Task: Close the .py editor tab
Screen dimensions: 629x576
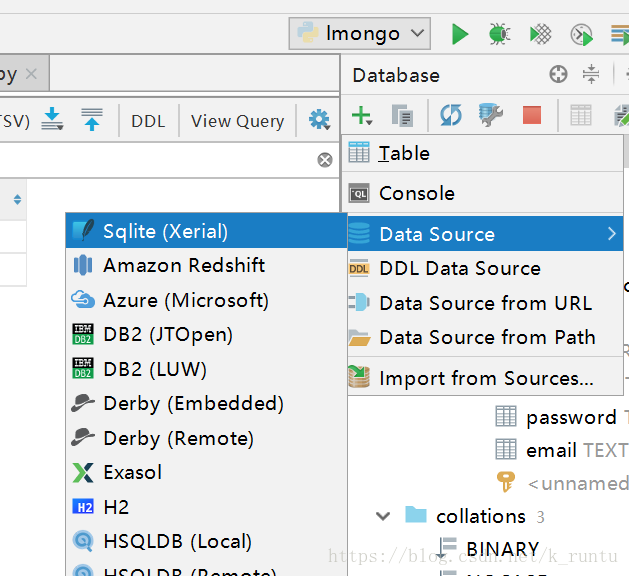Action: click(x=31, y=74)
